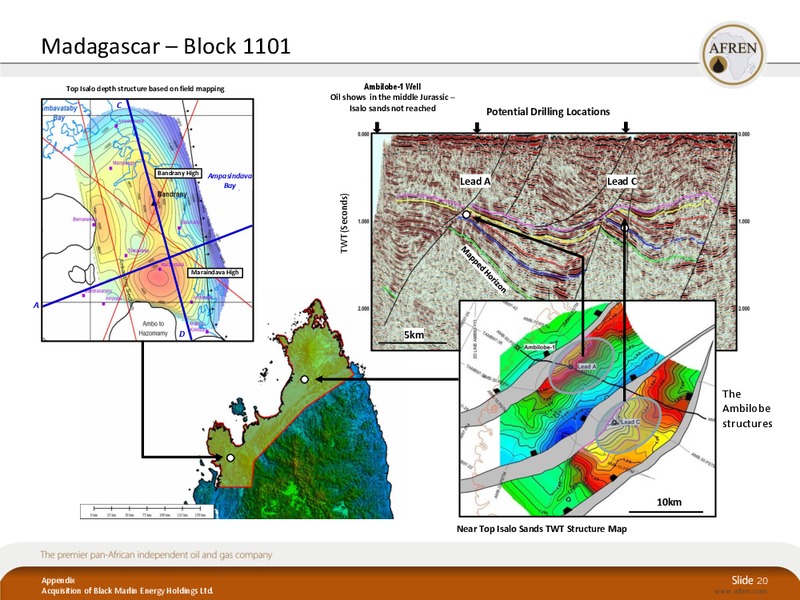Click the AFREN company logo
This screenshot has width=800, height=600.
pos(733,55)
